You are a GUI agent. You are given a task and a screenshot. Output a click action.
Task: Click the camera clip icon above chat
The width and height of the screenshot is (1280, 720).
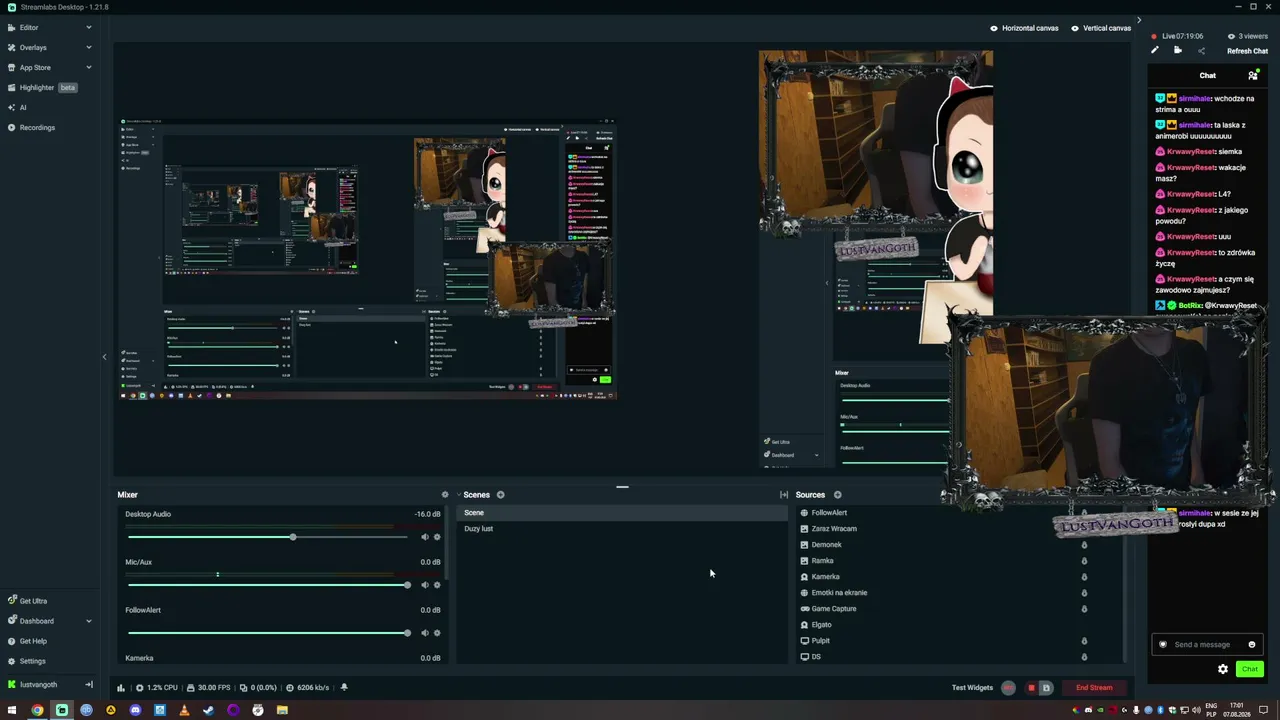point(1178,50)
